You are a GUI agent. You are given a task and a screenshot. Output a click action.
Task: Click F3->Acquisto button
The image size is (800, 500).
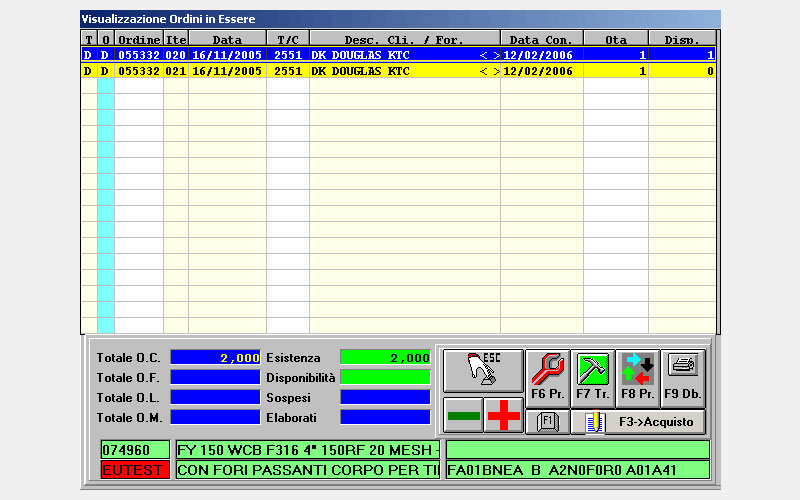[x=638, y=422]
